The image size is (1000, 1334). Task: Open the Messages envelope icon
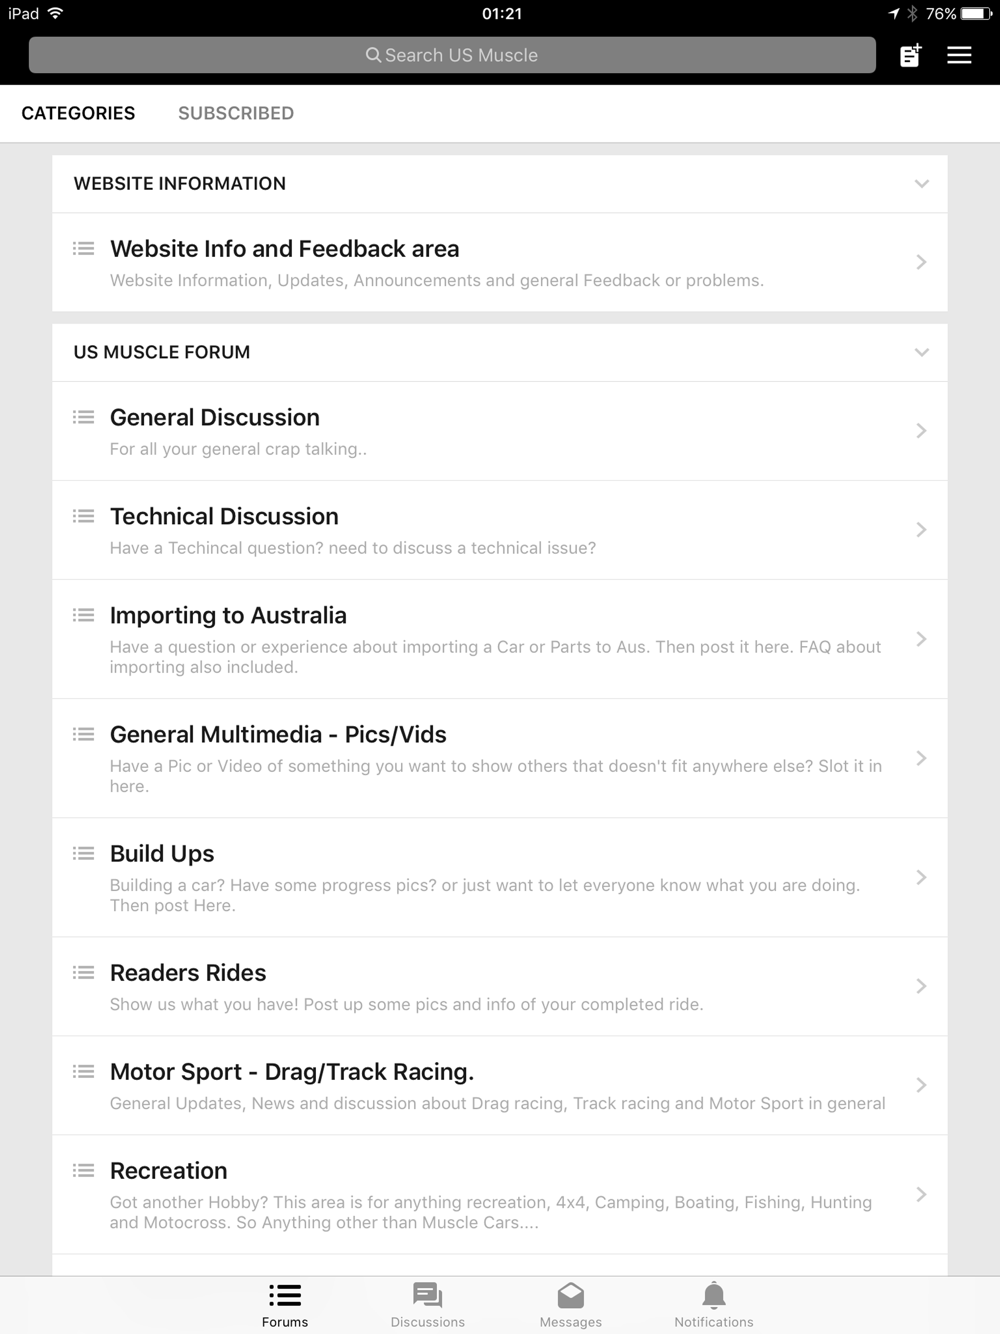tap(571, 1296)
